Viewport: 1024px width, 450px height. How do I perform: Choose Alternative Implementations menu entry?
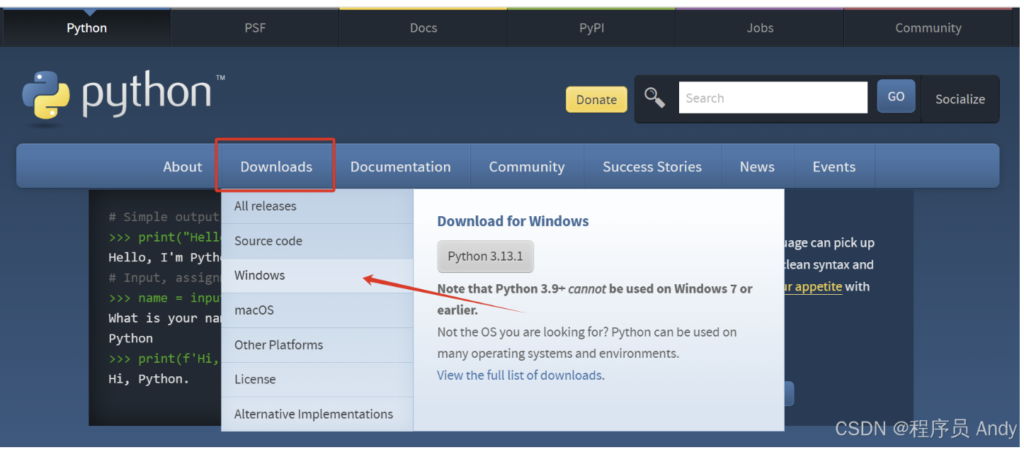[x=313, y=414]
